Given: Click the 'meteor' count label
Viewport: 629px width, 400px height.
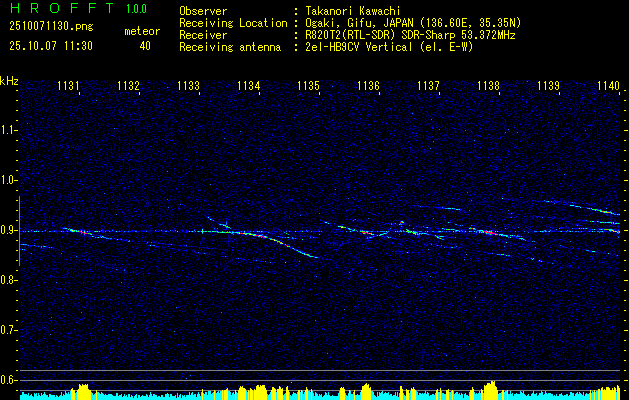Looking at the screenshot, I should [x=142, y=32].
